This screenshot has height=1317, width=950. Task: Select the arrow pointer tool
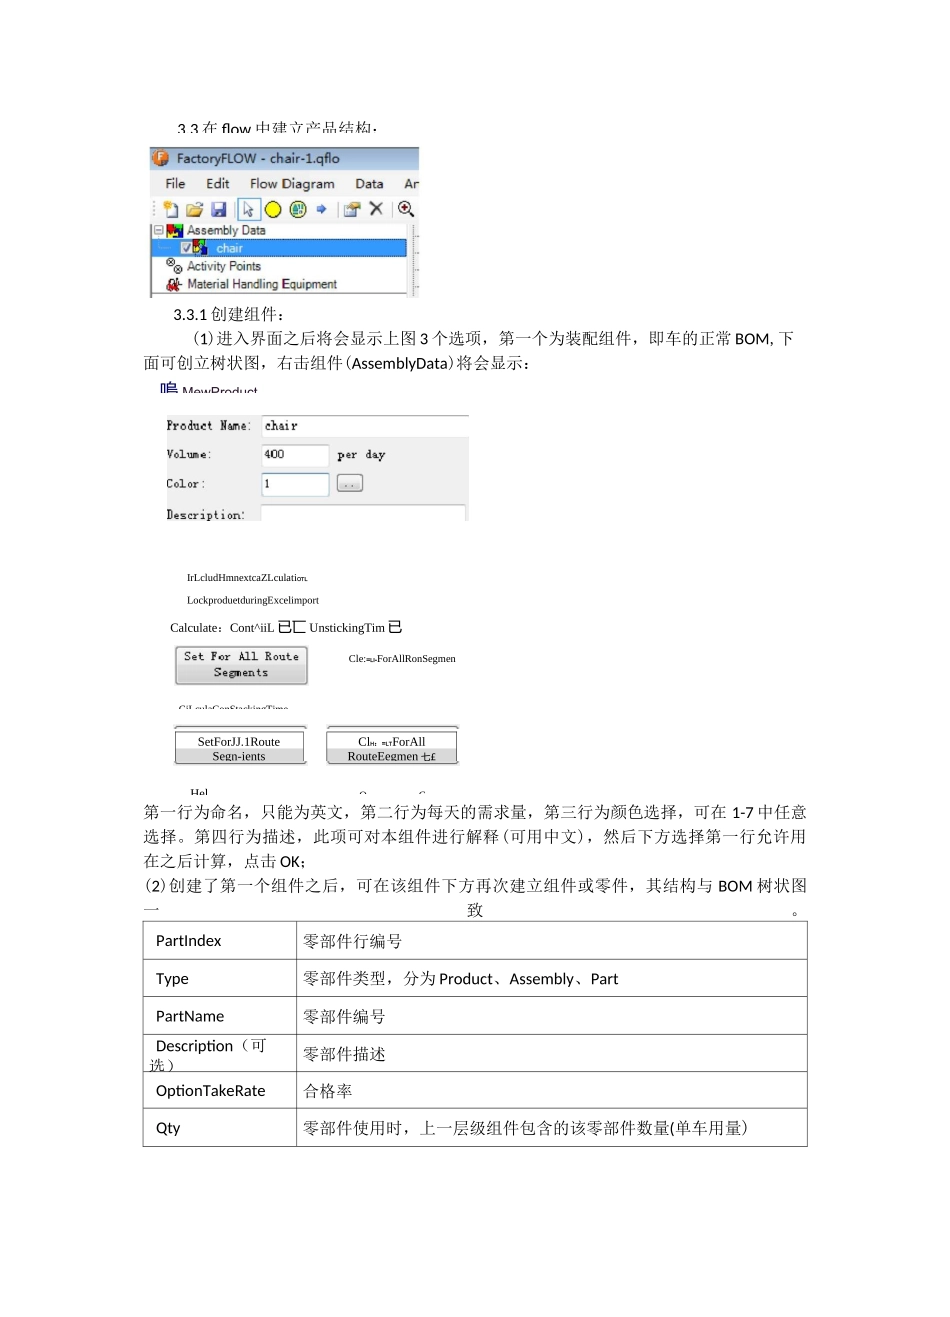point(248,209)
